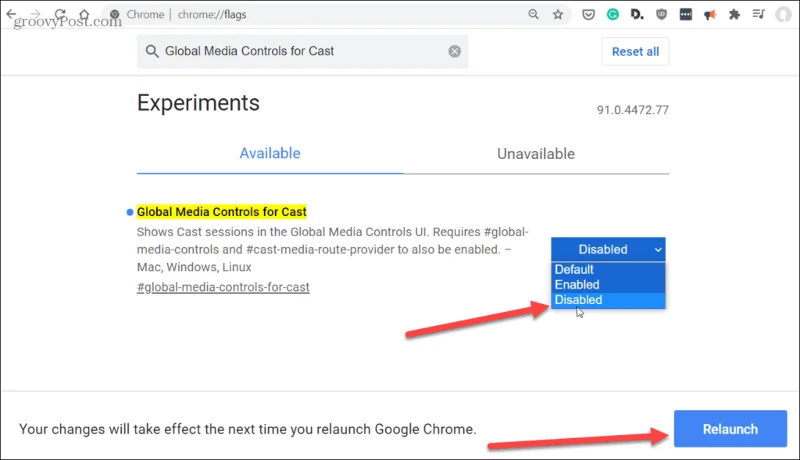Click the Reset all button
This screenshot has width=800, height=460.
click(x=635, y=52)
